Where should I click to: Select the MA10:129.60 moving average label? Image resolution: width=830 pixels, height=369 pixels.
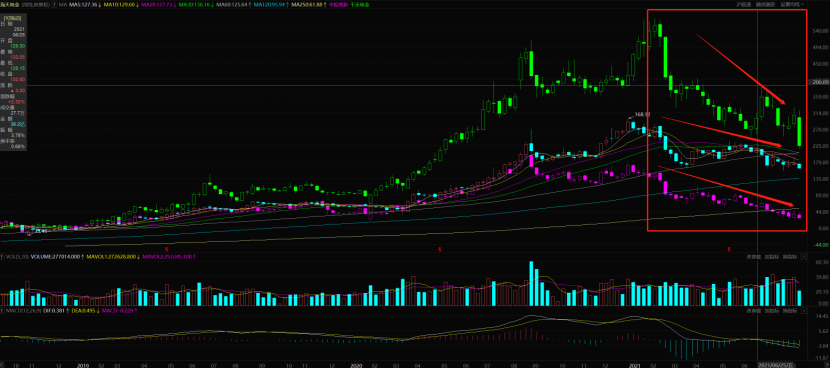pos(121,4)
